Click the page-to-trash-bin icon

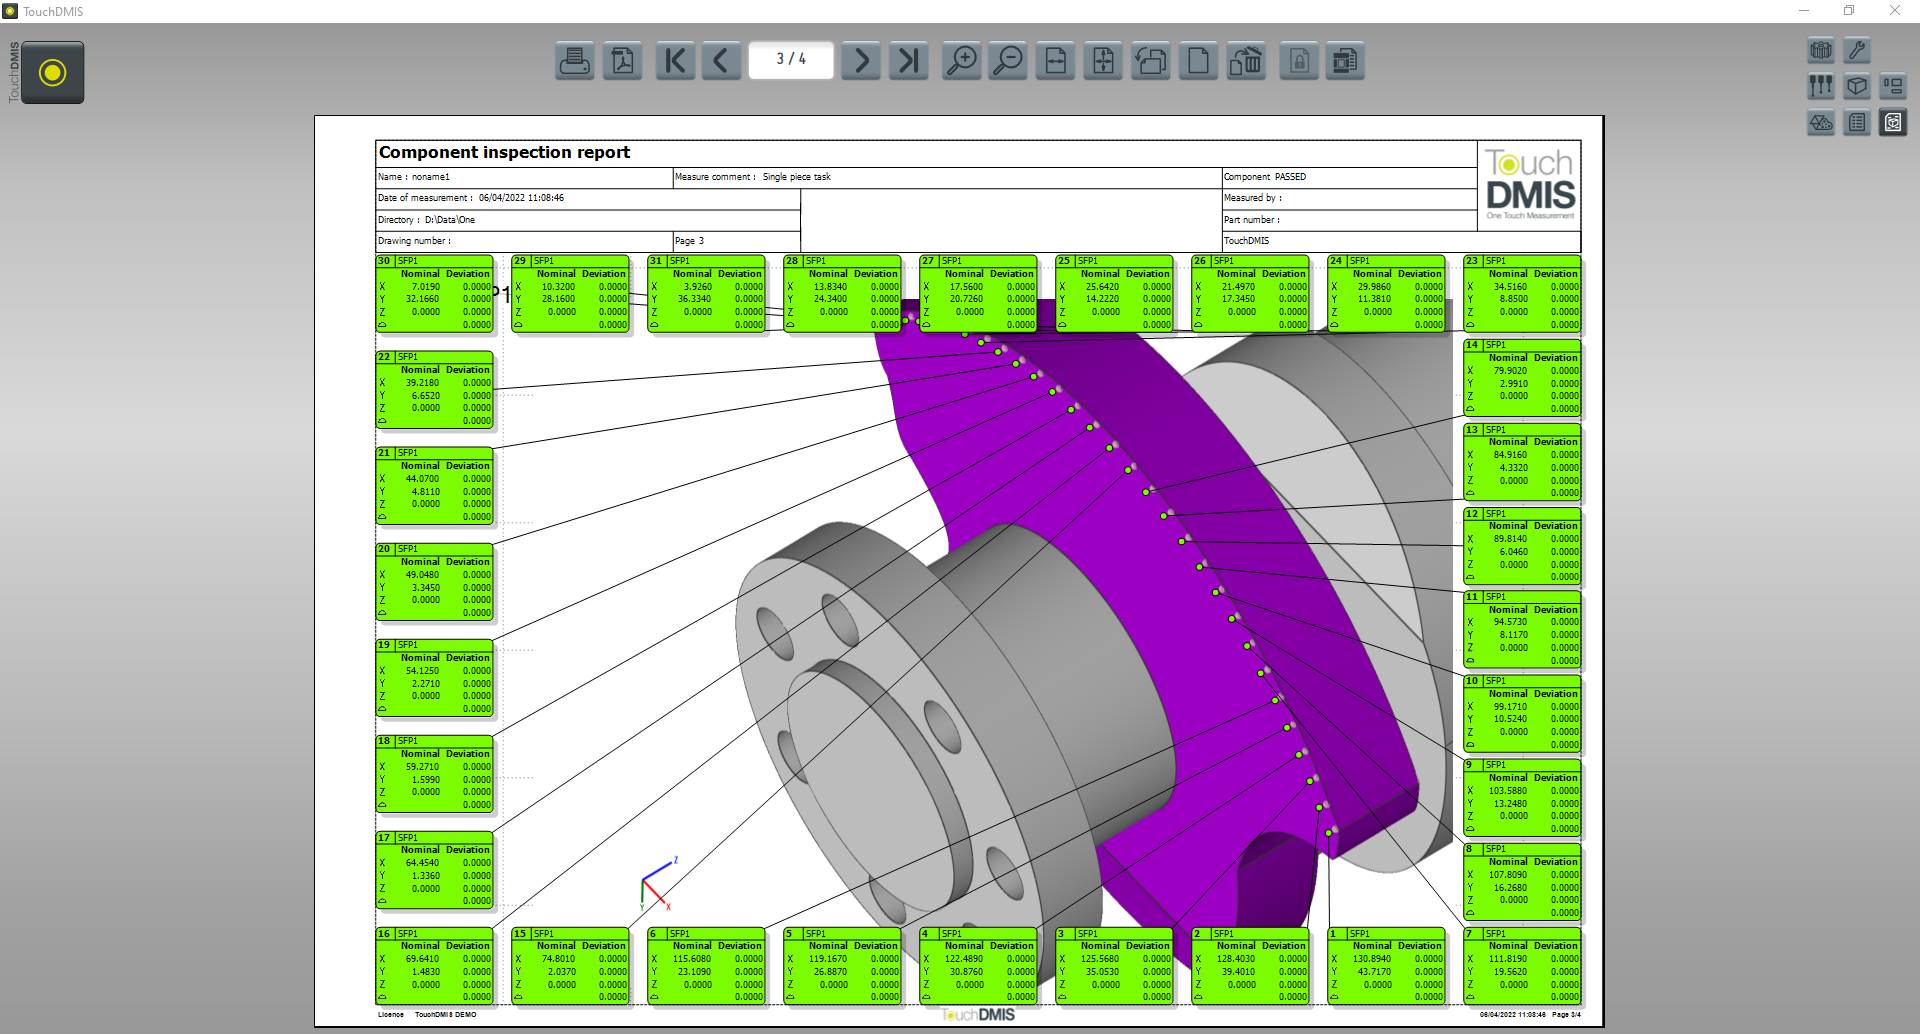1246,61
